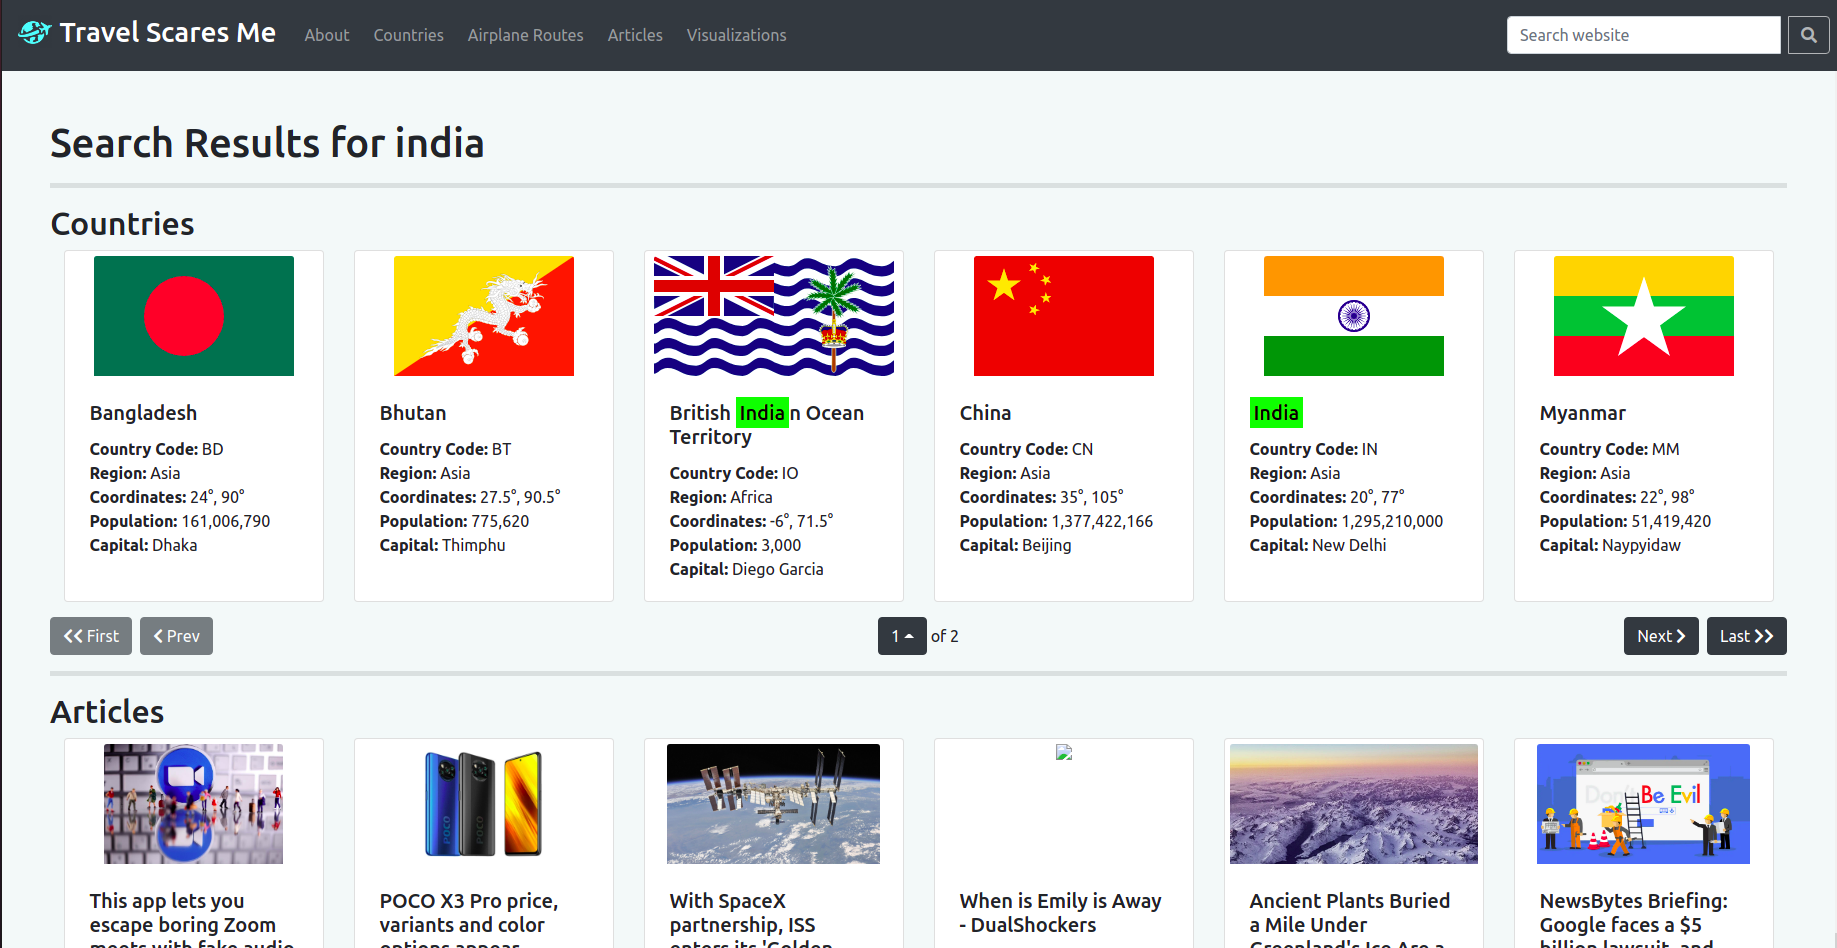Select China population 1,377,422,166 text
Screen dimensions: 1837x948
pyautogui.click(x=1102, y=521)
